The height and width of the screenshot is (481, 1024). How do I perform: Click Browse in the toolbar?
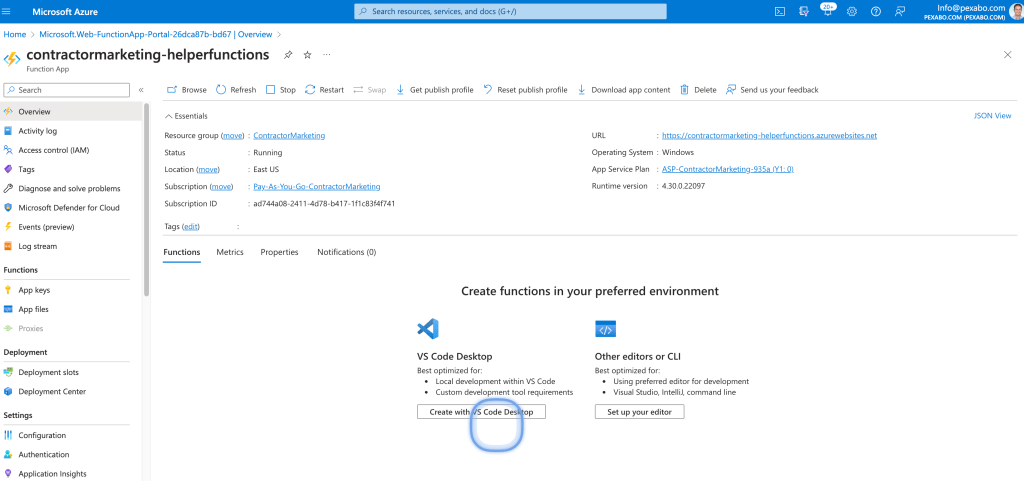coord(187,90)
